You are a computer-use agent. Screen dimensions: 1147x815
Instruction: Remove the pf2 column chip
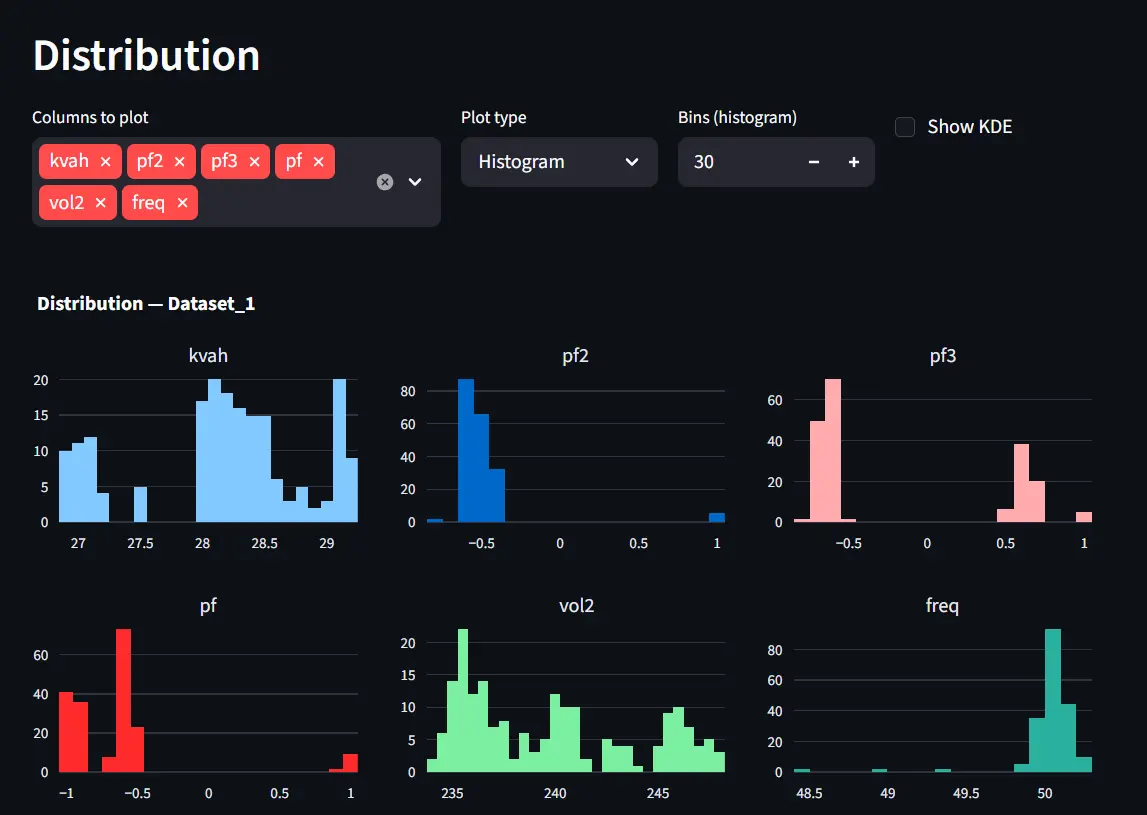(x=181, y=161)
